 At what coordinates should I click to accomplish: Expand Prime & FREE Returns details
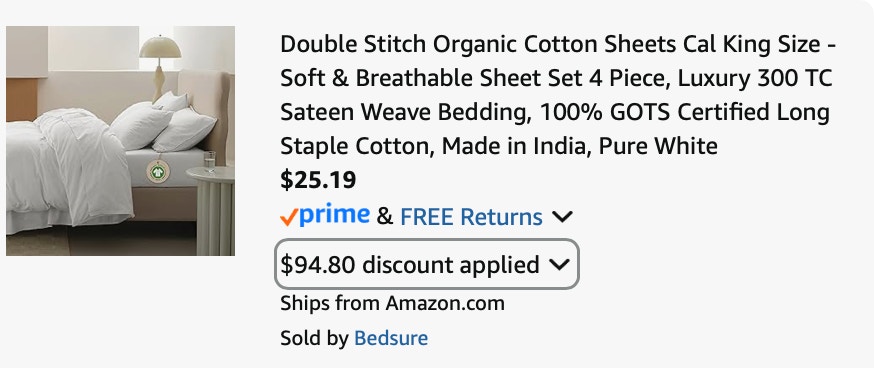tap(426, 216)
